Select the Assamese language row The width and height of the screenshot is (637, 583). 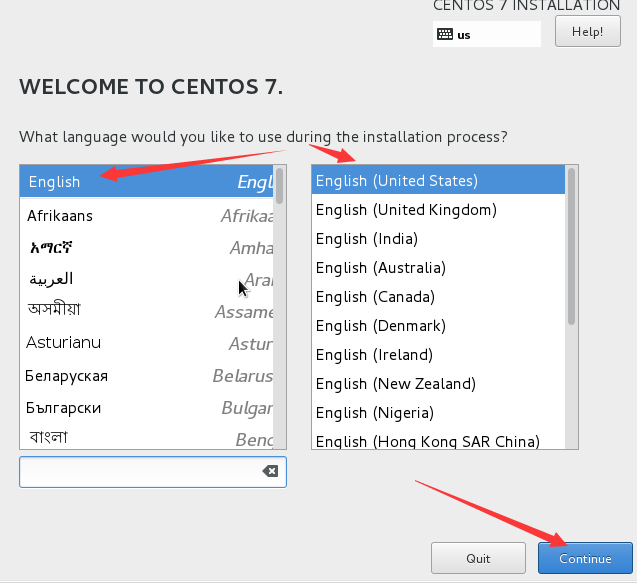[x=147, y=311]
